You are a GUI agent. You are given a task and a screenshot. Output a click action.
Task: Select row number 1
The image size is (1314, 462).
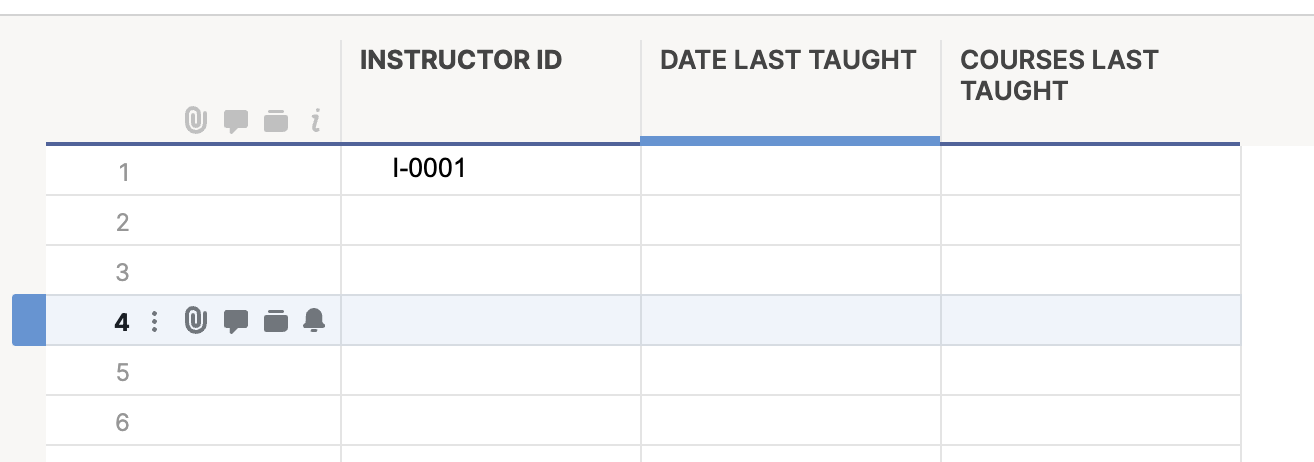point(124,172)
